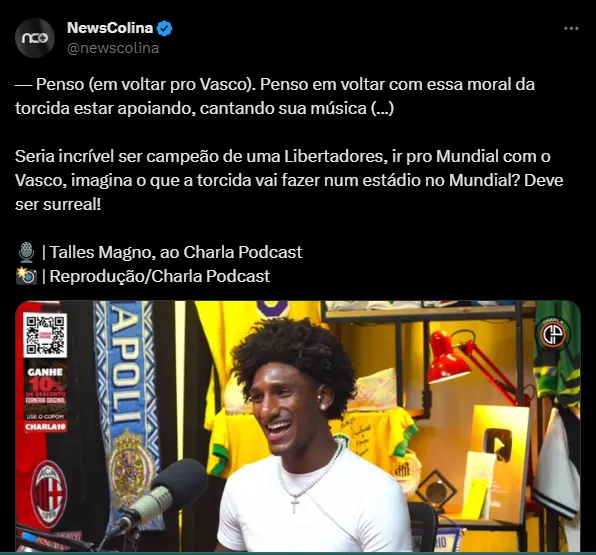
Task: Click the 'Talles Magno, ao Charla Podcast' line
Action: [176, 252]
